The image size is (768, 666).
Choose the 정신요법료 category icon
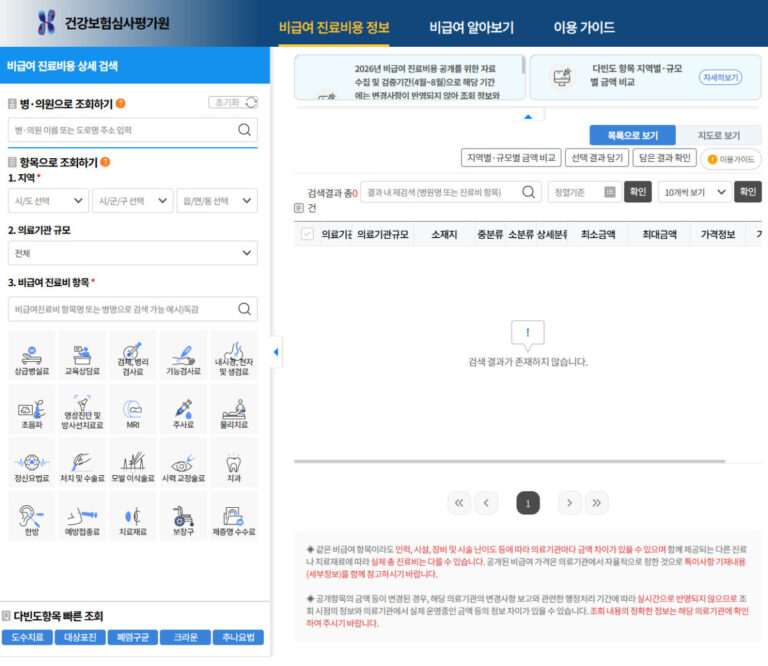tap(32, 463)
